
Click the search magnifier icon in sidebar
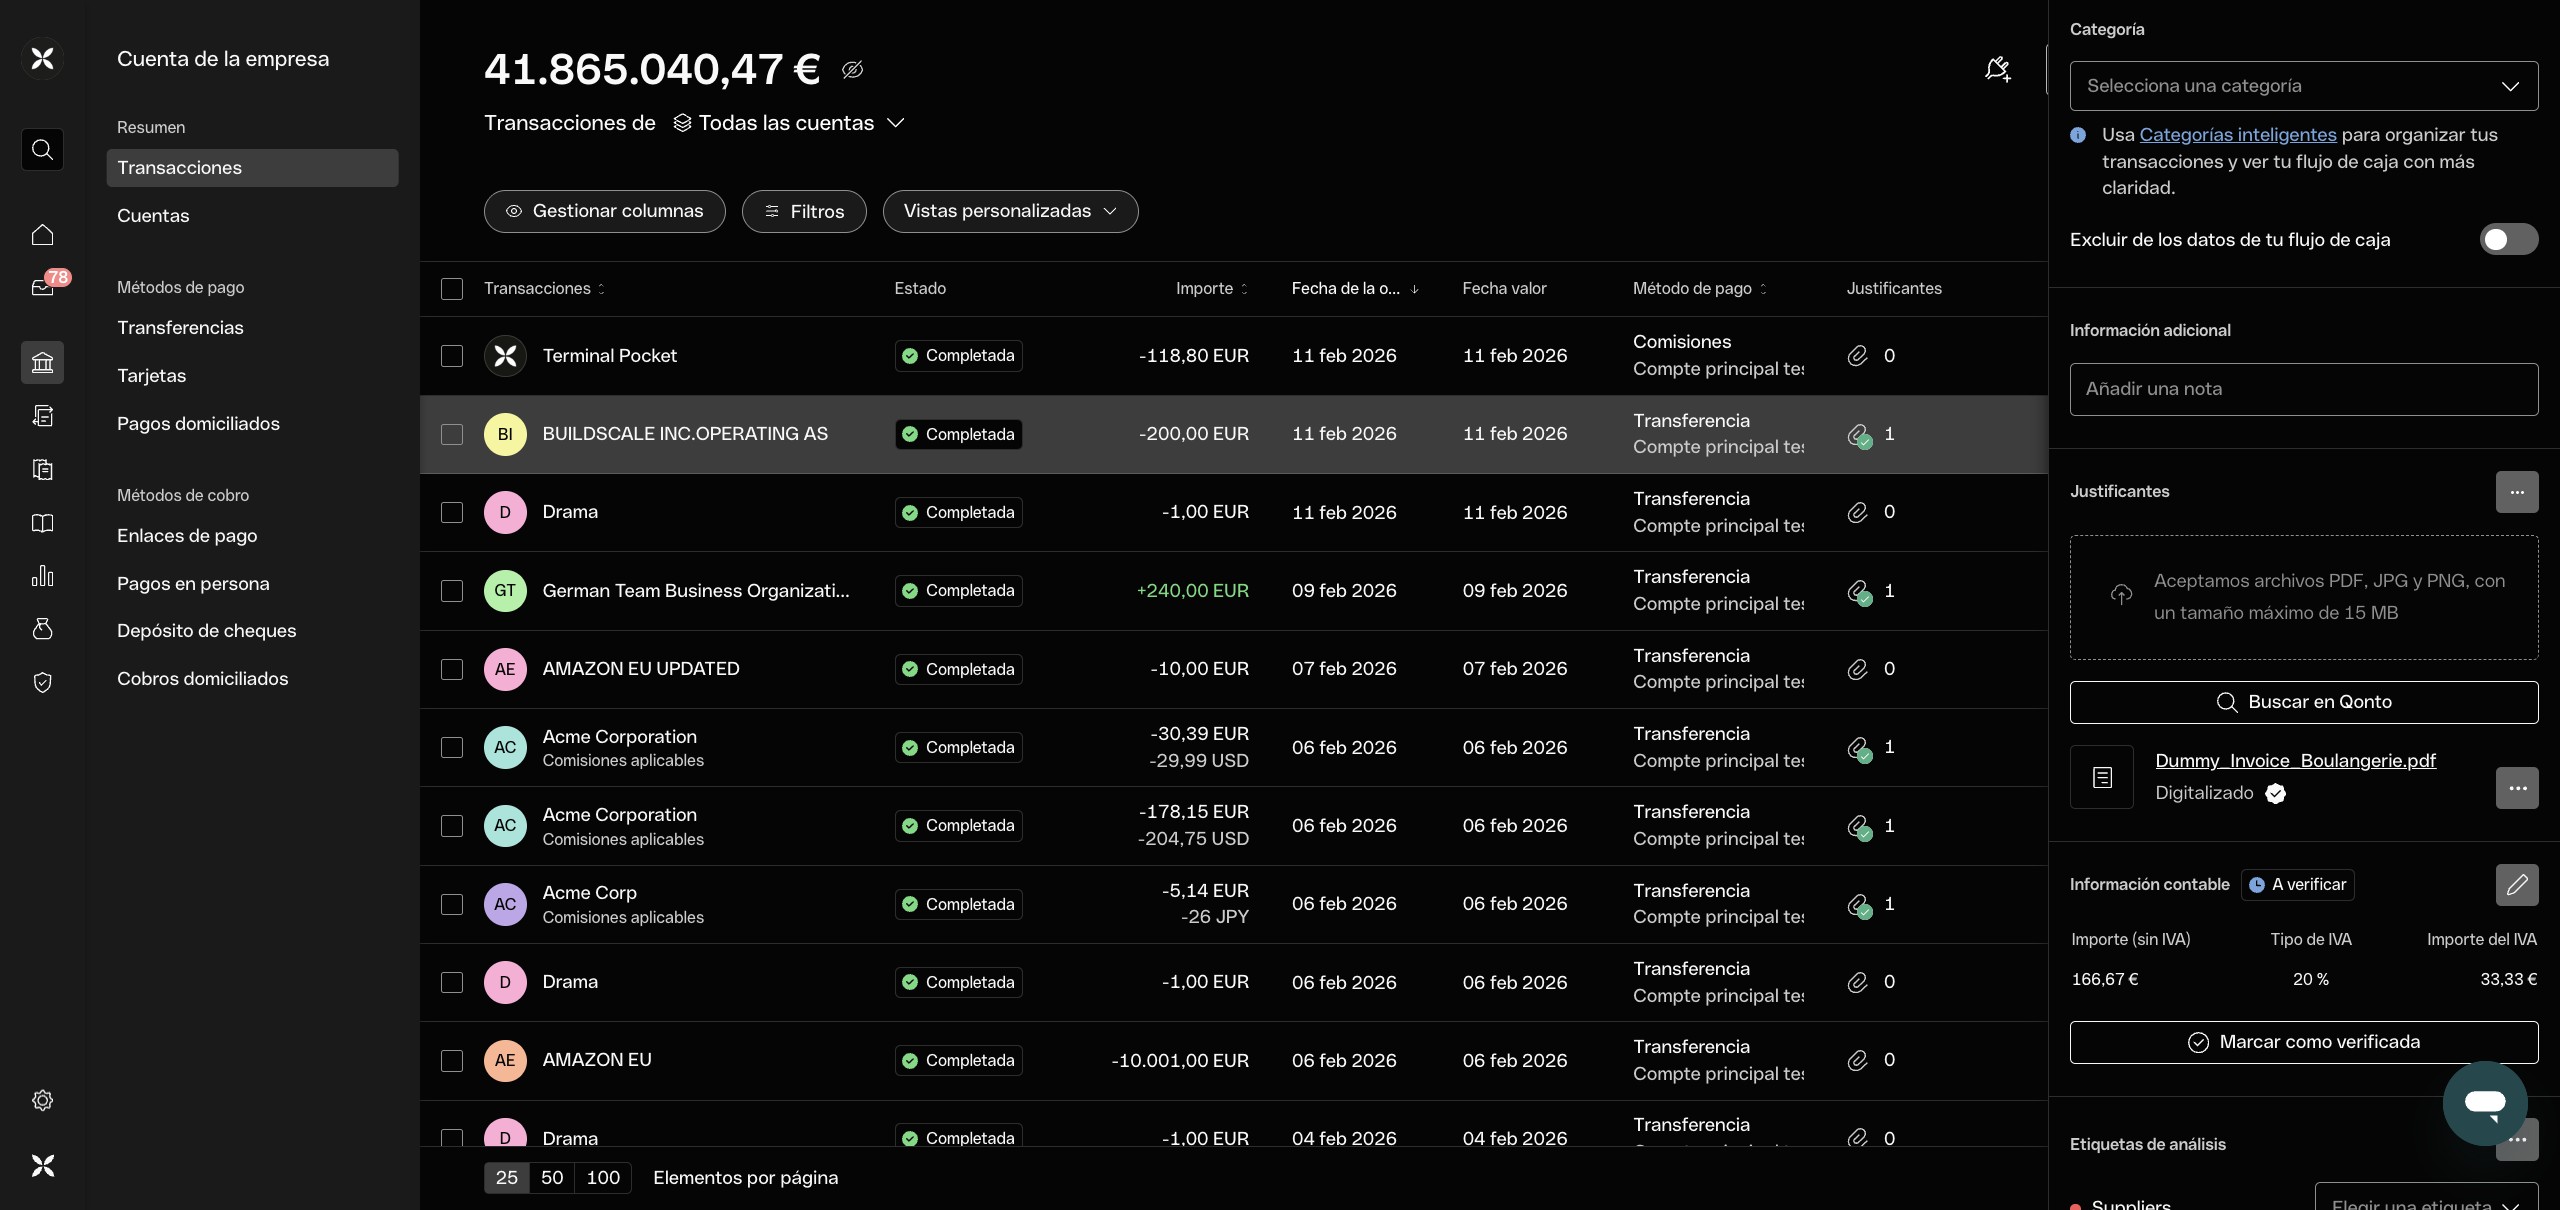click(42, 149)
